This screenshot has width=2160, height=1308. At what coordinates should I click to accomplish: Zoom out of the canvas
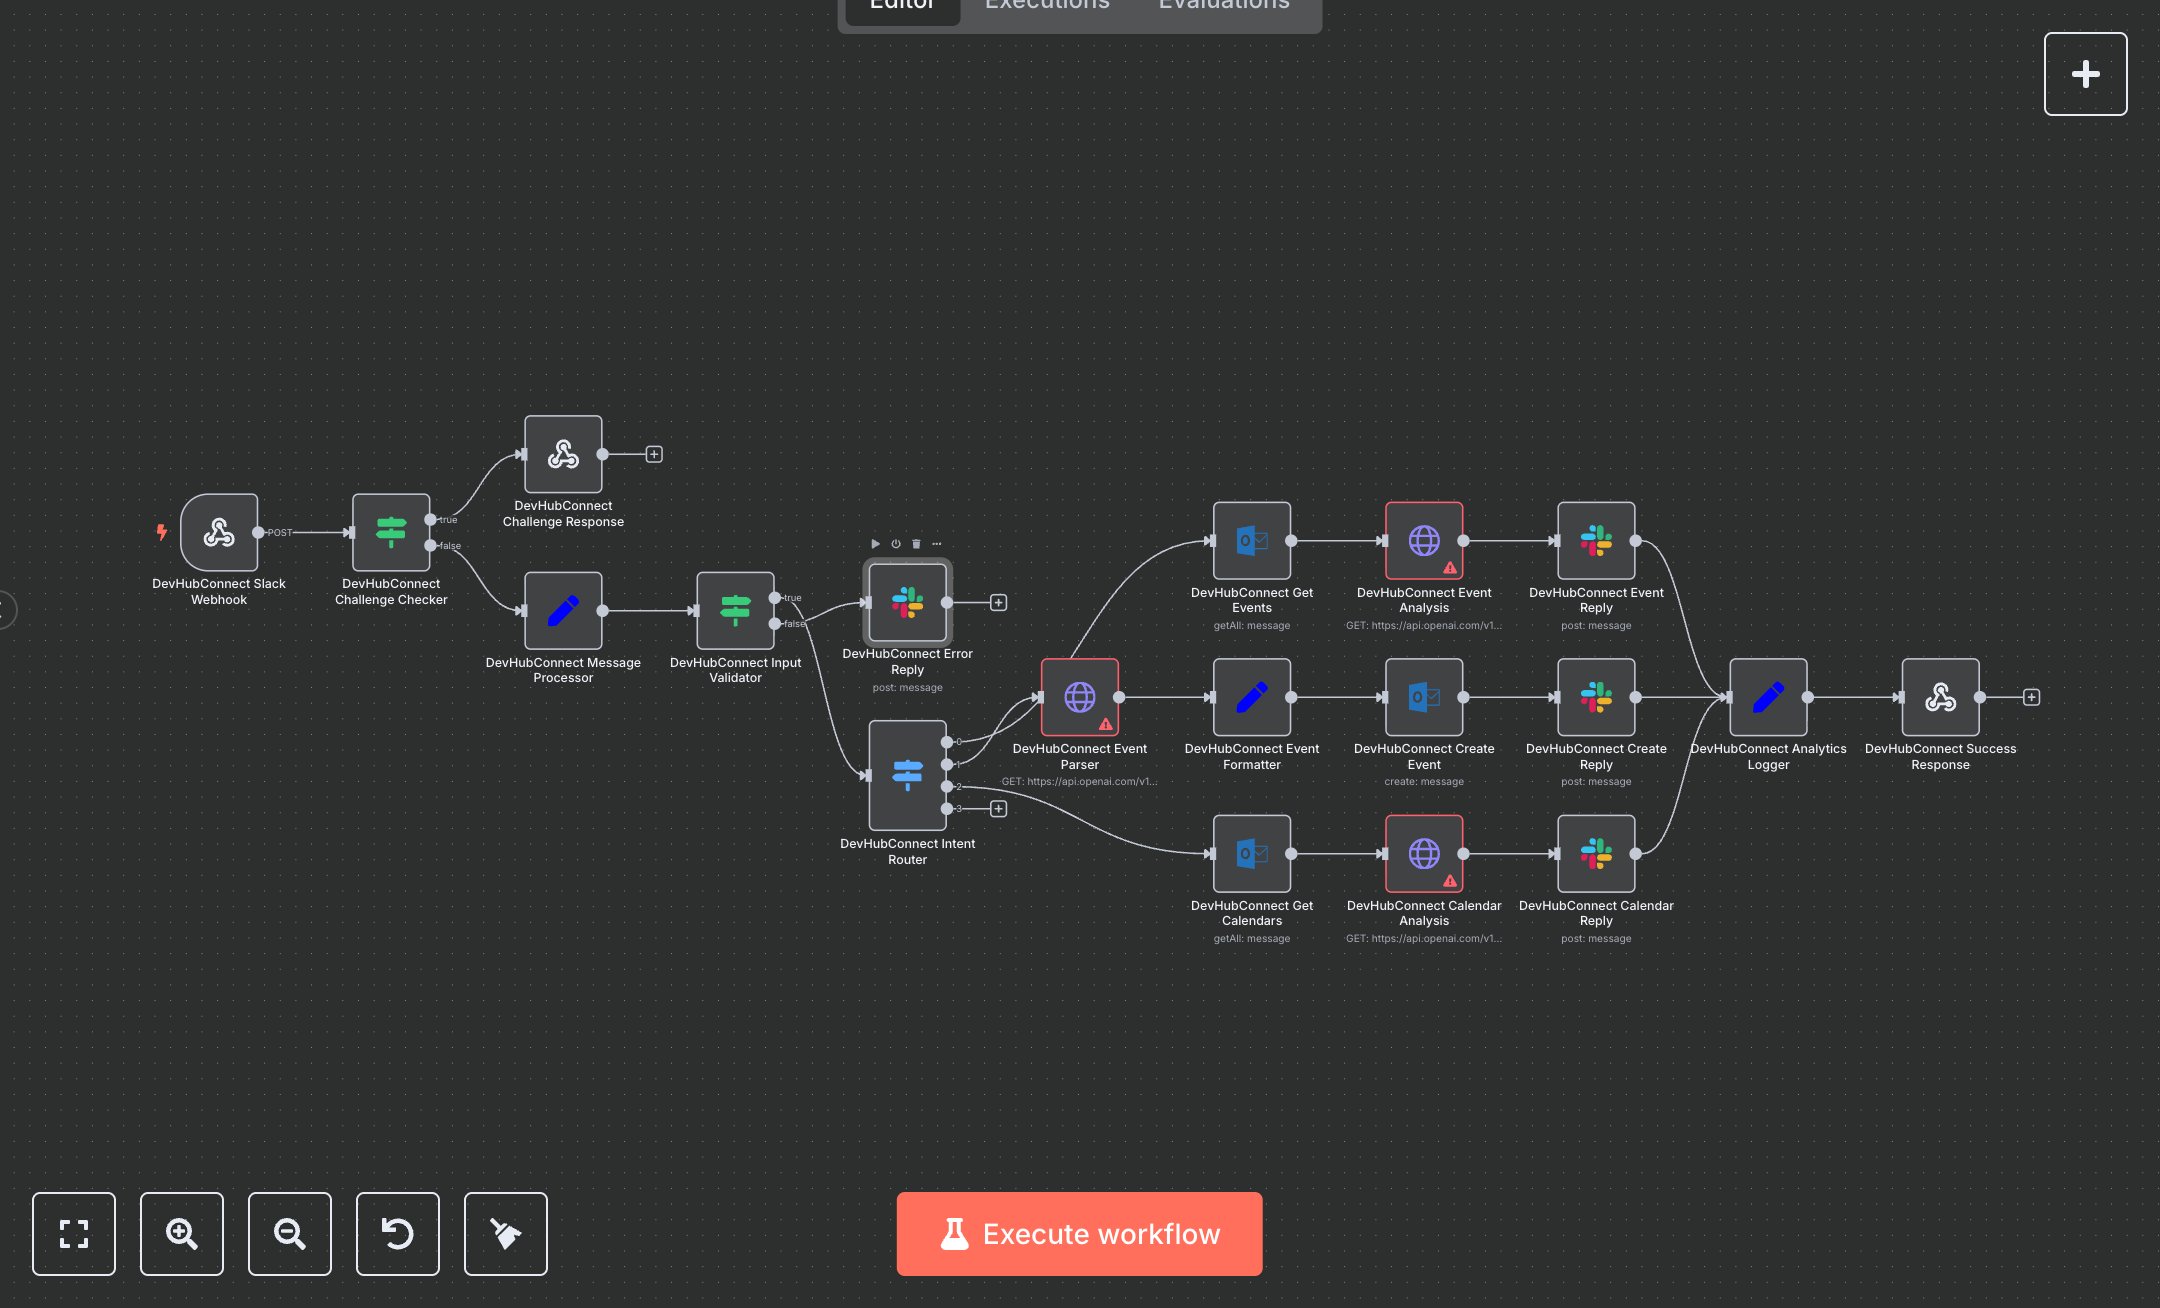point(290,1233)
